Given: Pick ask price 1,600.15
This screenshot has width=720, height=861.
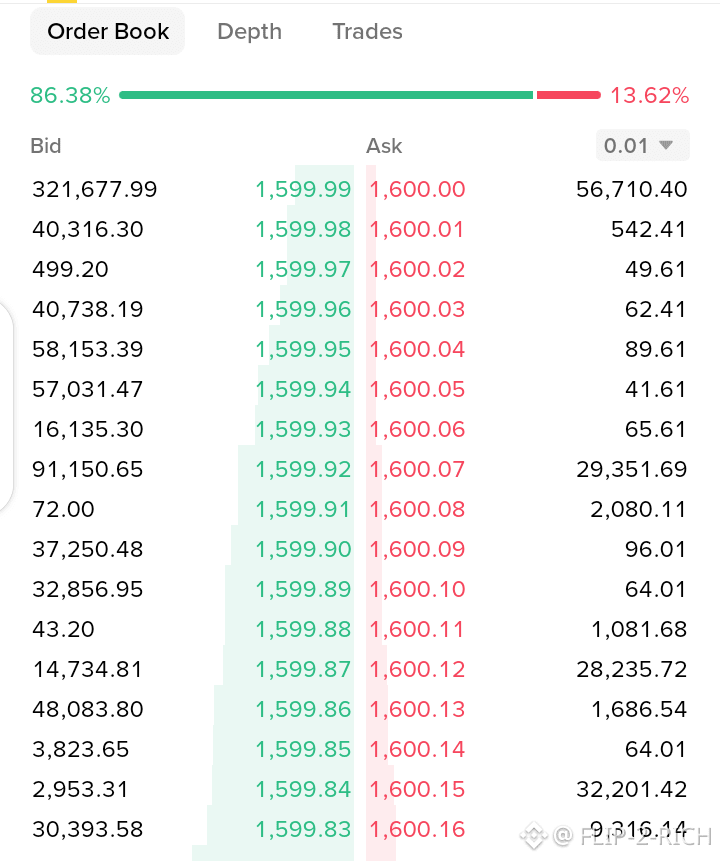Looking at the screenshot, I should coord(417,790).
